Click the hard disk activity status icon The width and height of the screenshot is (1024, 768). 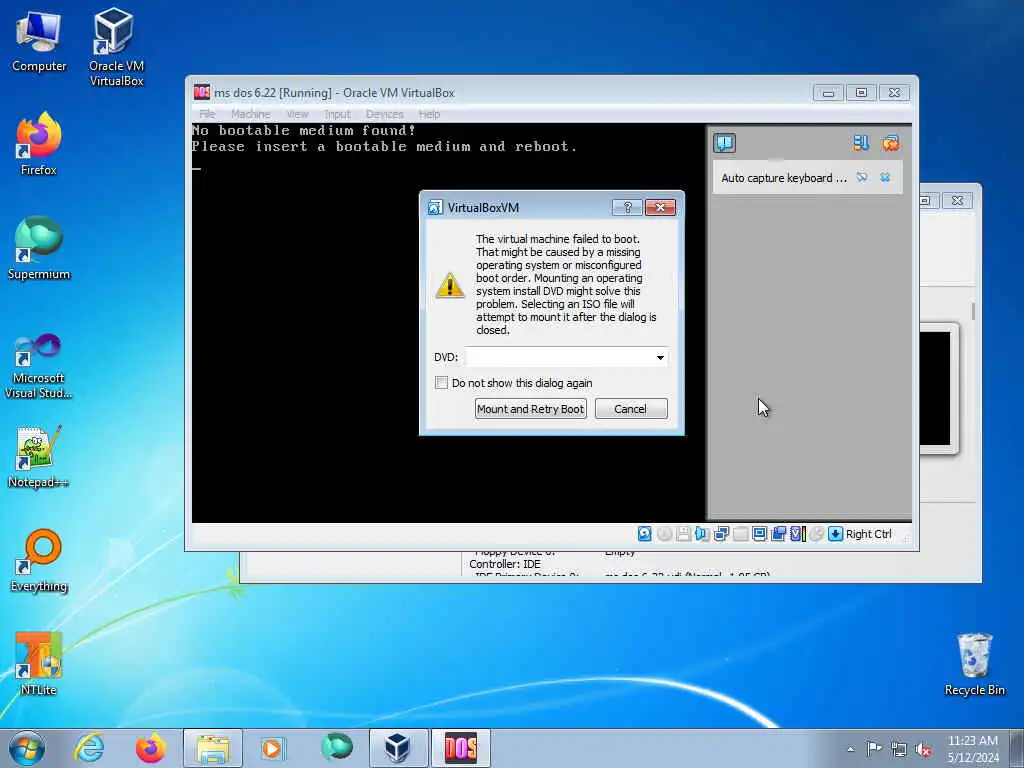coord(645,534)
